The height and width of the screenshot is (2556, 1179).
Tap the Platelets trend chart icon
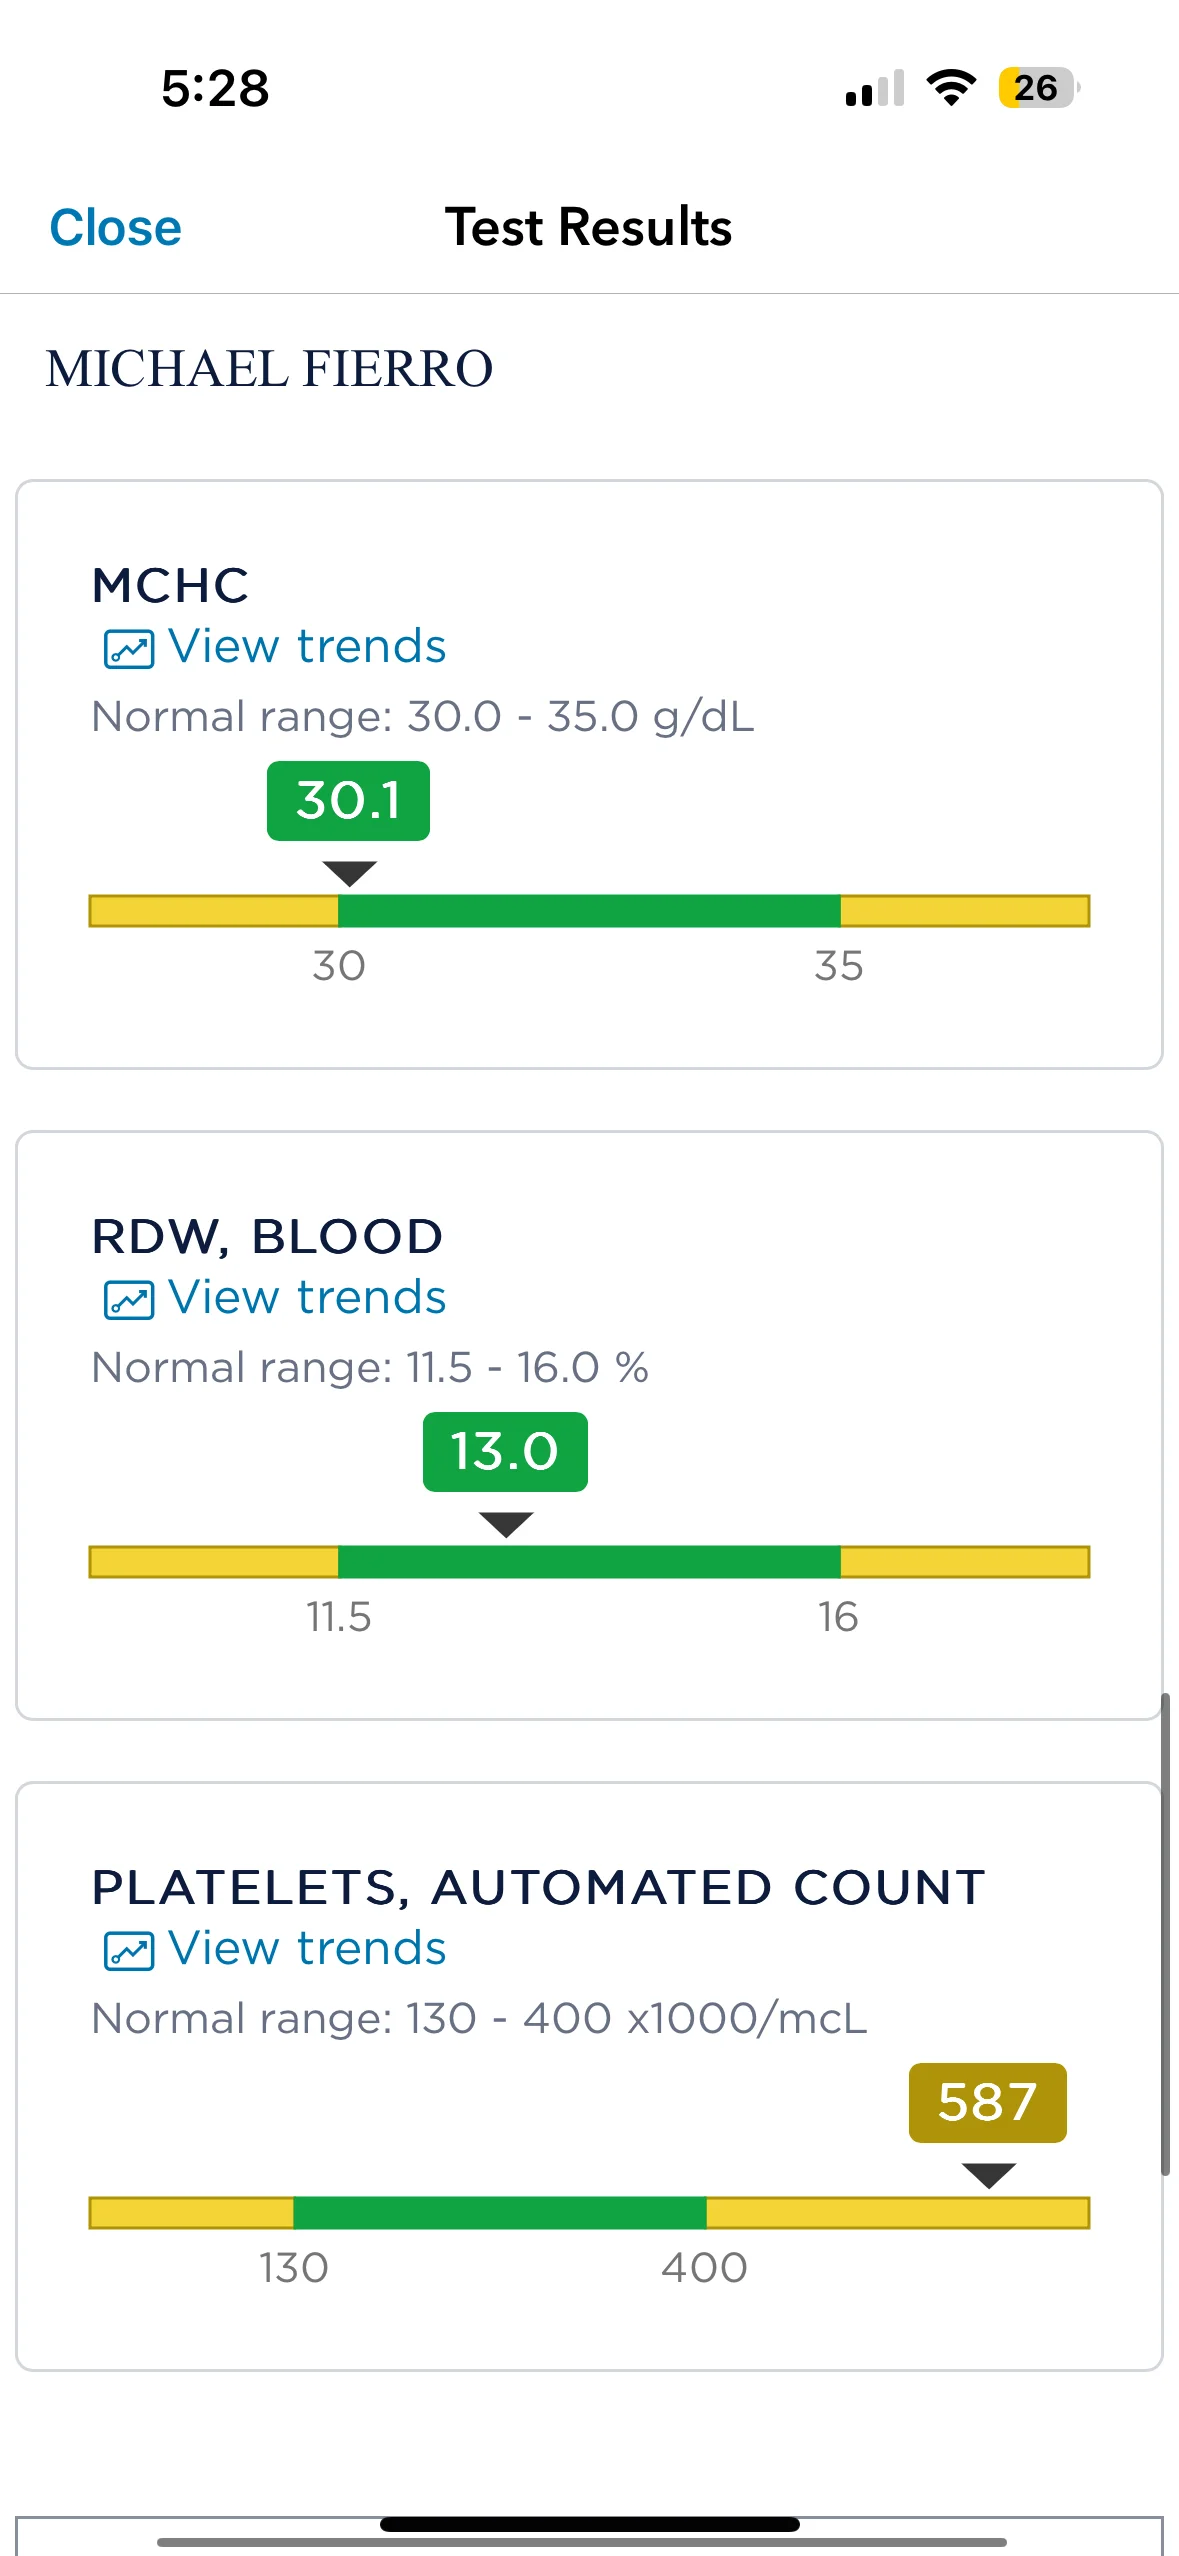[129, 1951]
